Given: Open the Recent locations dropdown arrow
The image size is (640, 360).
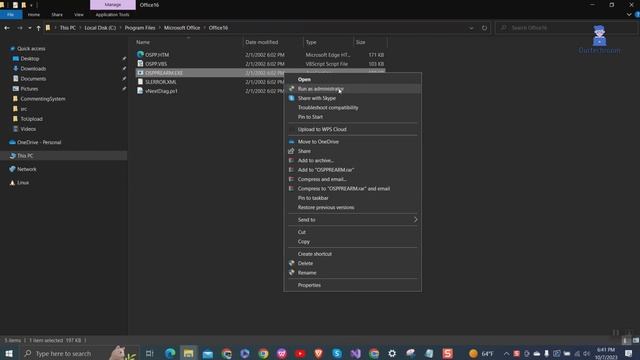Looking at the screenshot, I should tap(29, 28).
